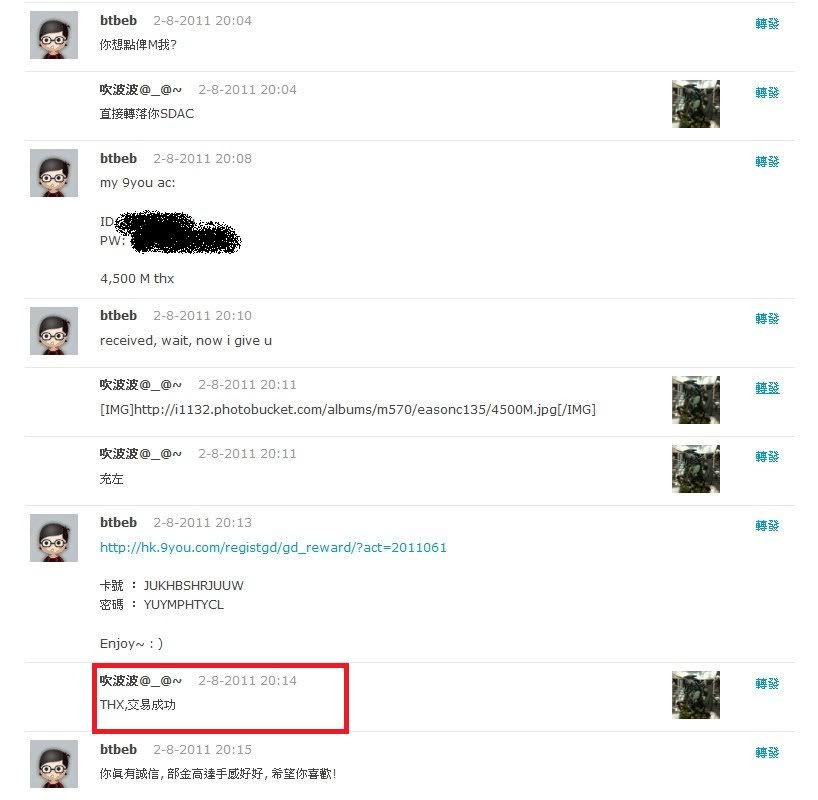Viewport: 818px width, 800px height.
Task: Click the 吹波波 avatar on the 直接轉落你SDAC message
Action: pyautogui.click(x=695, y=104)
